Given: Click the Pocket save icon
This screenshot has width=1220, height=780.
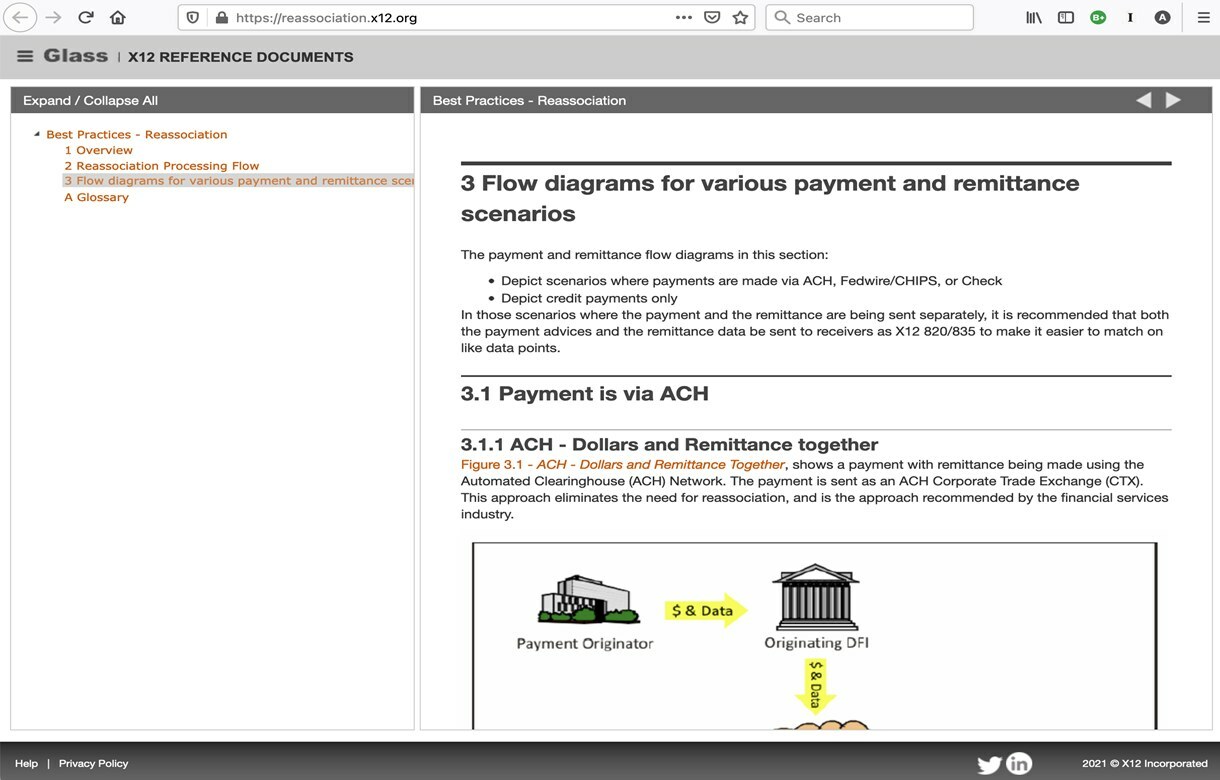Looking at the screenshot, I should tap(712, 17).
